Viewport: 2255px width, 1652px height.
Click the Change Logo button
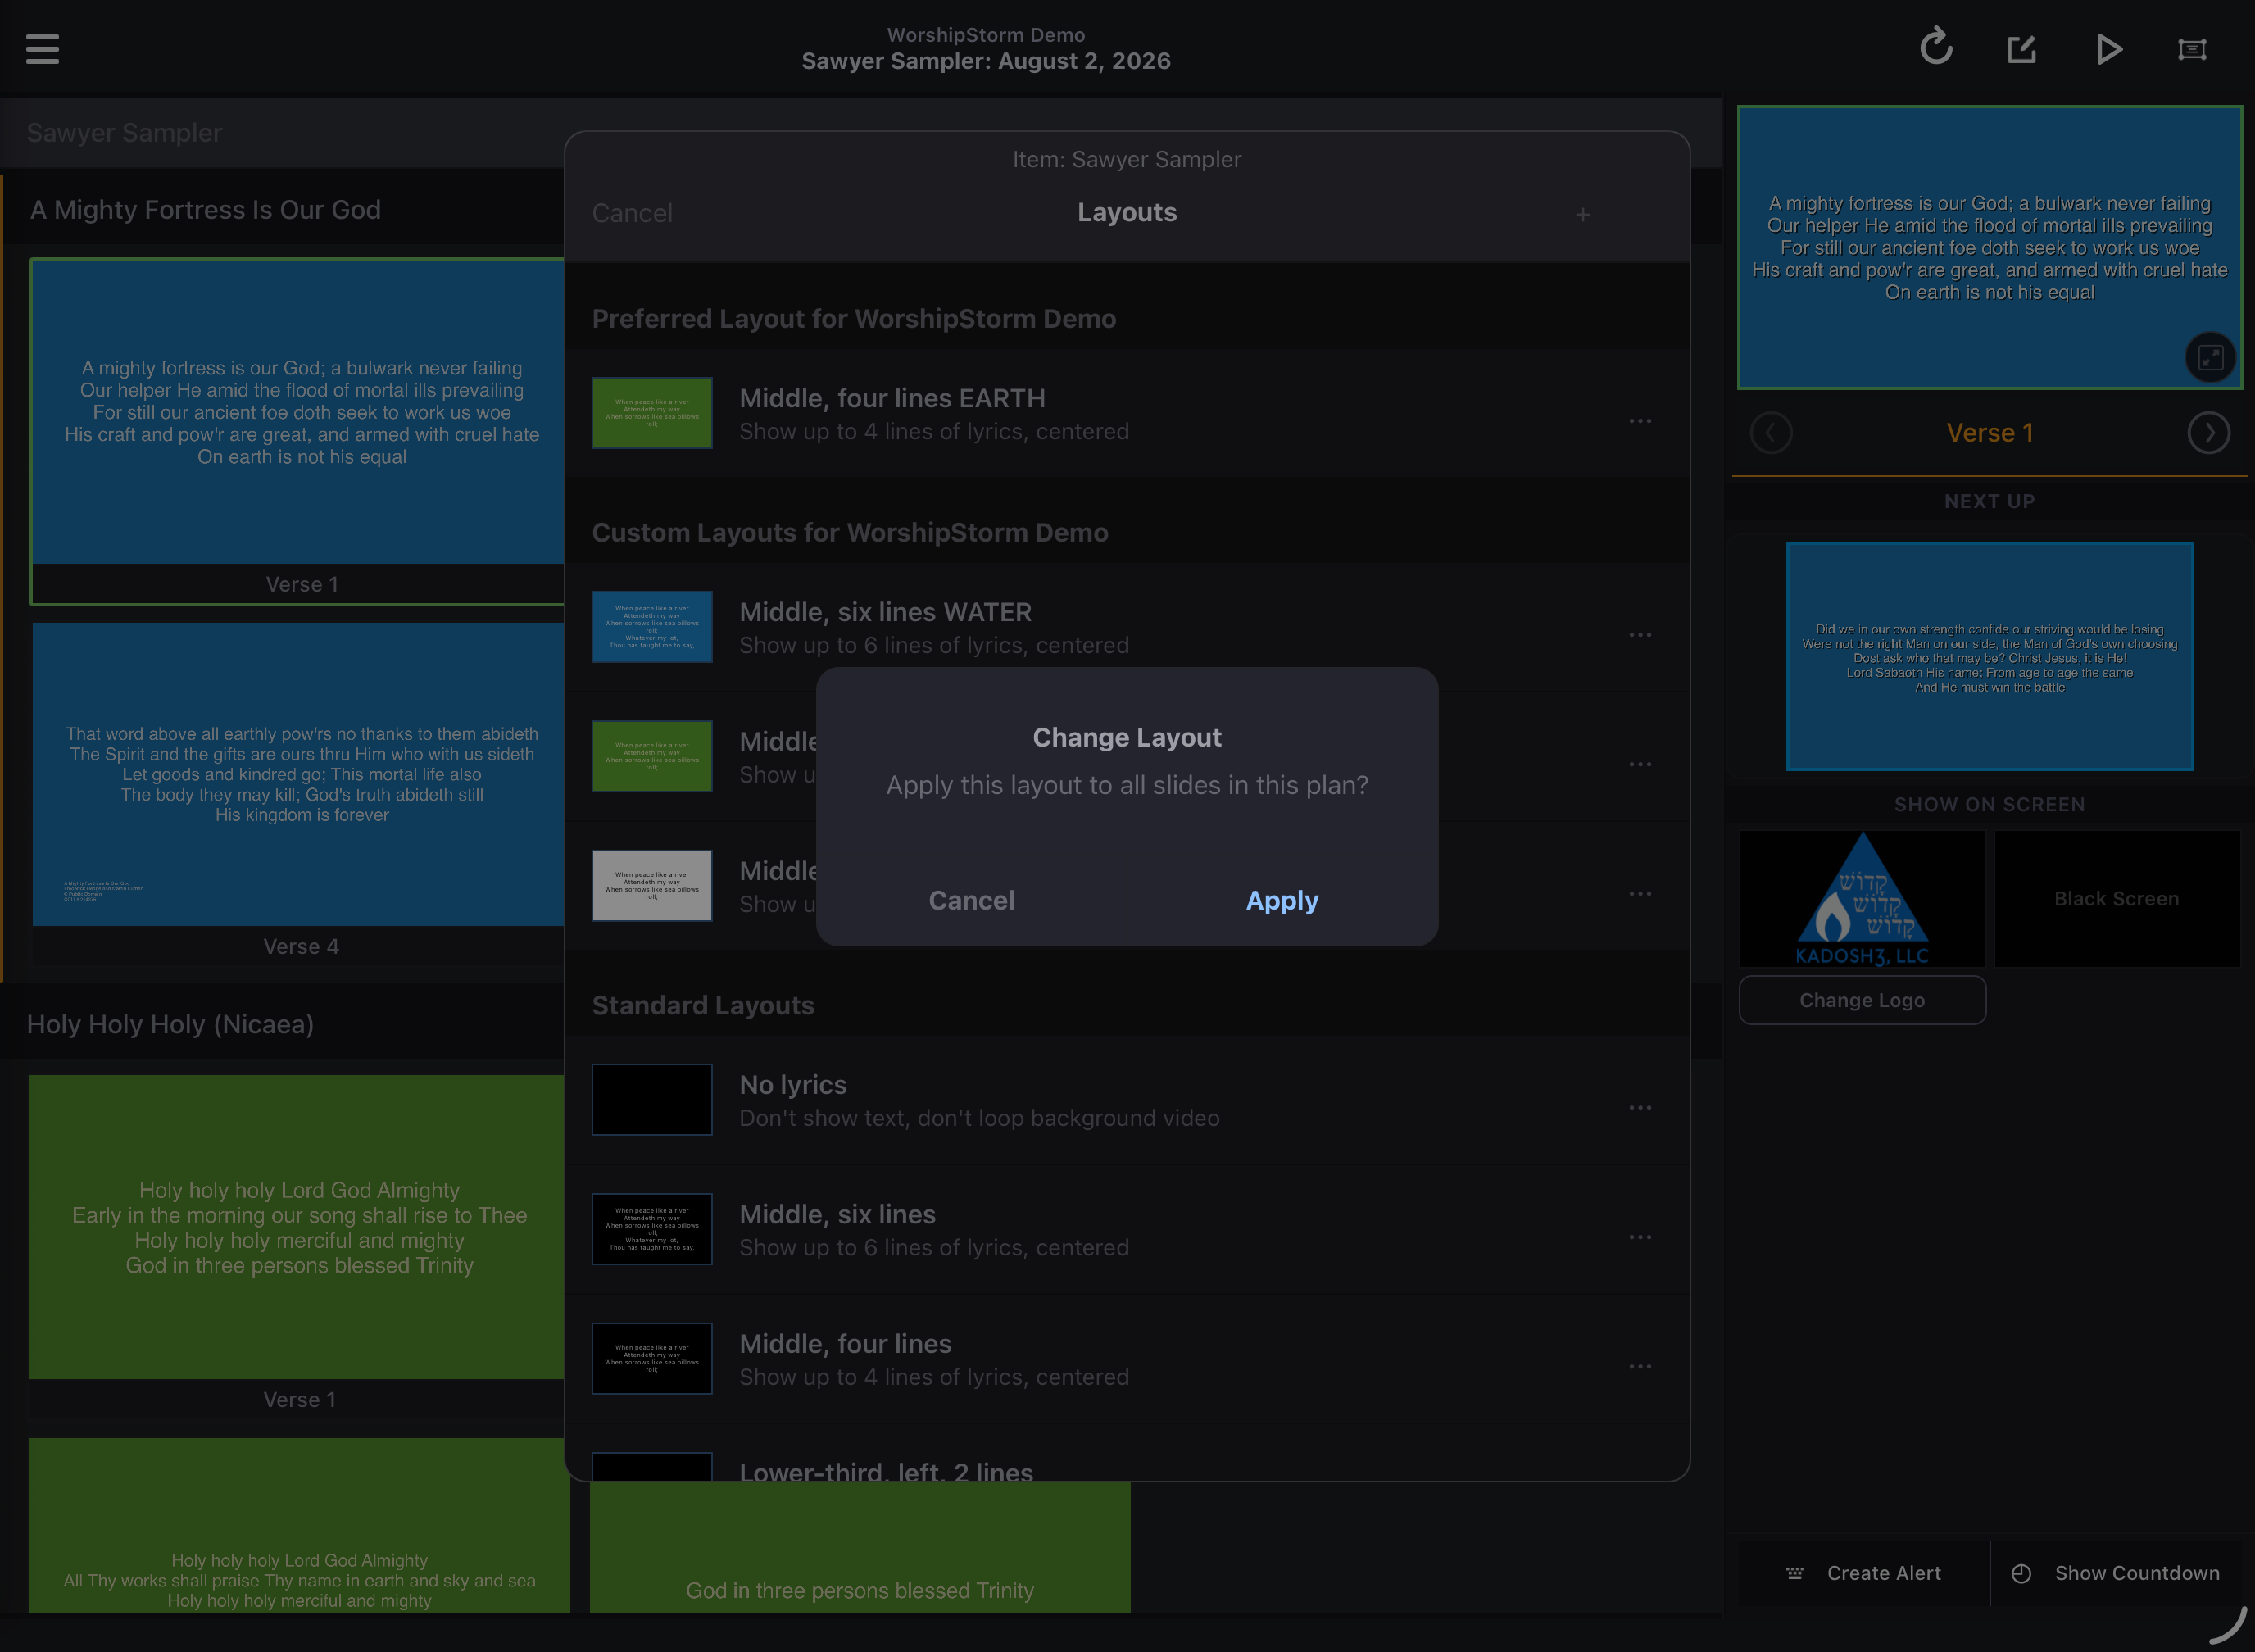point(1862,1000)
